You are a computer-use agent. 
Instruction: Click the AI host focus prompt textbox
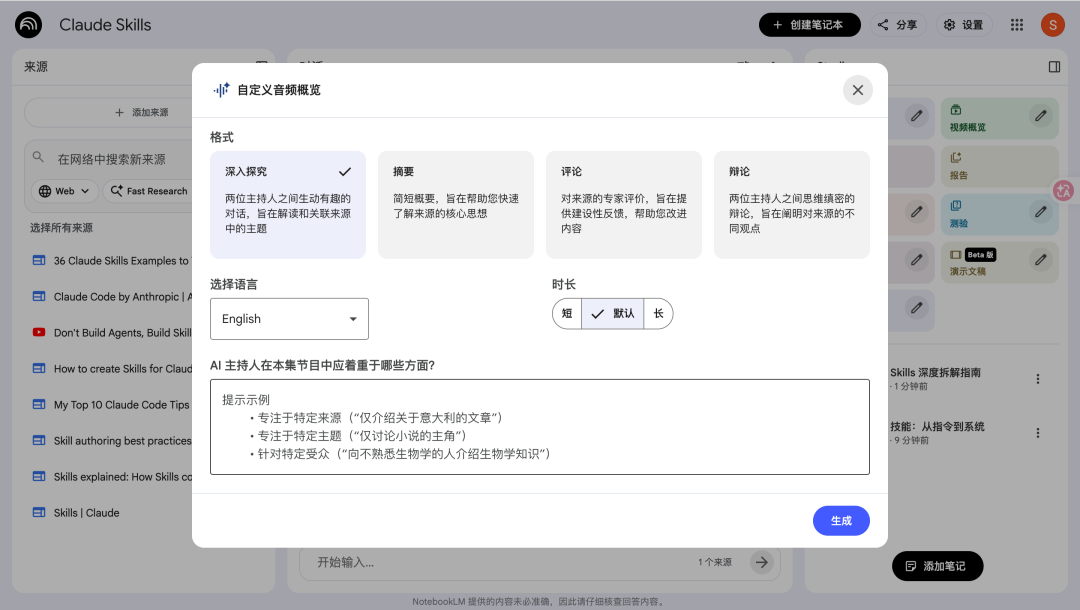[x=539, y=427]
